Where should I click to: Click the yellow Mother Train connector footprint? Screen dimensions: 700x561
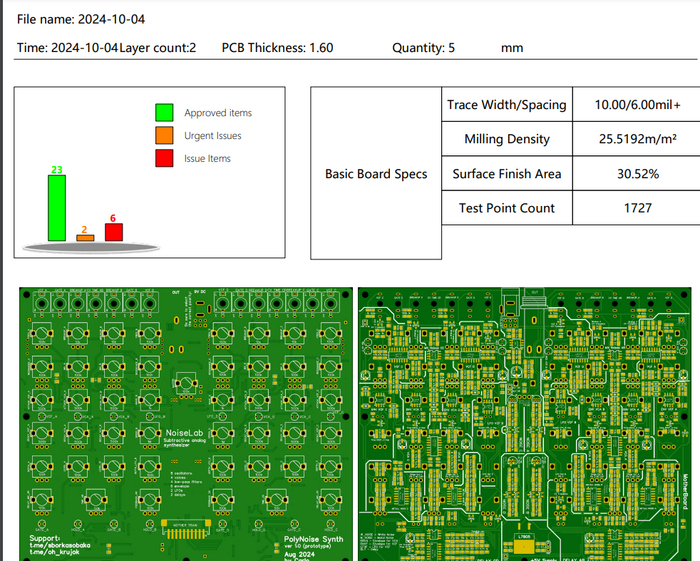click(x=188, y=528)
